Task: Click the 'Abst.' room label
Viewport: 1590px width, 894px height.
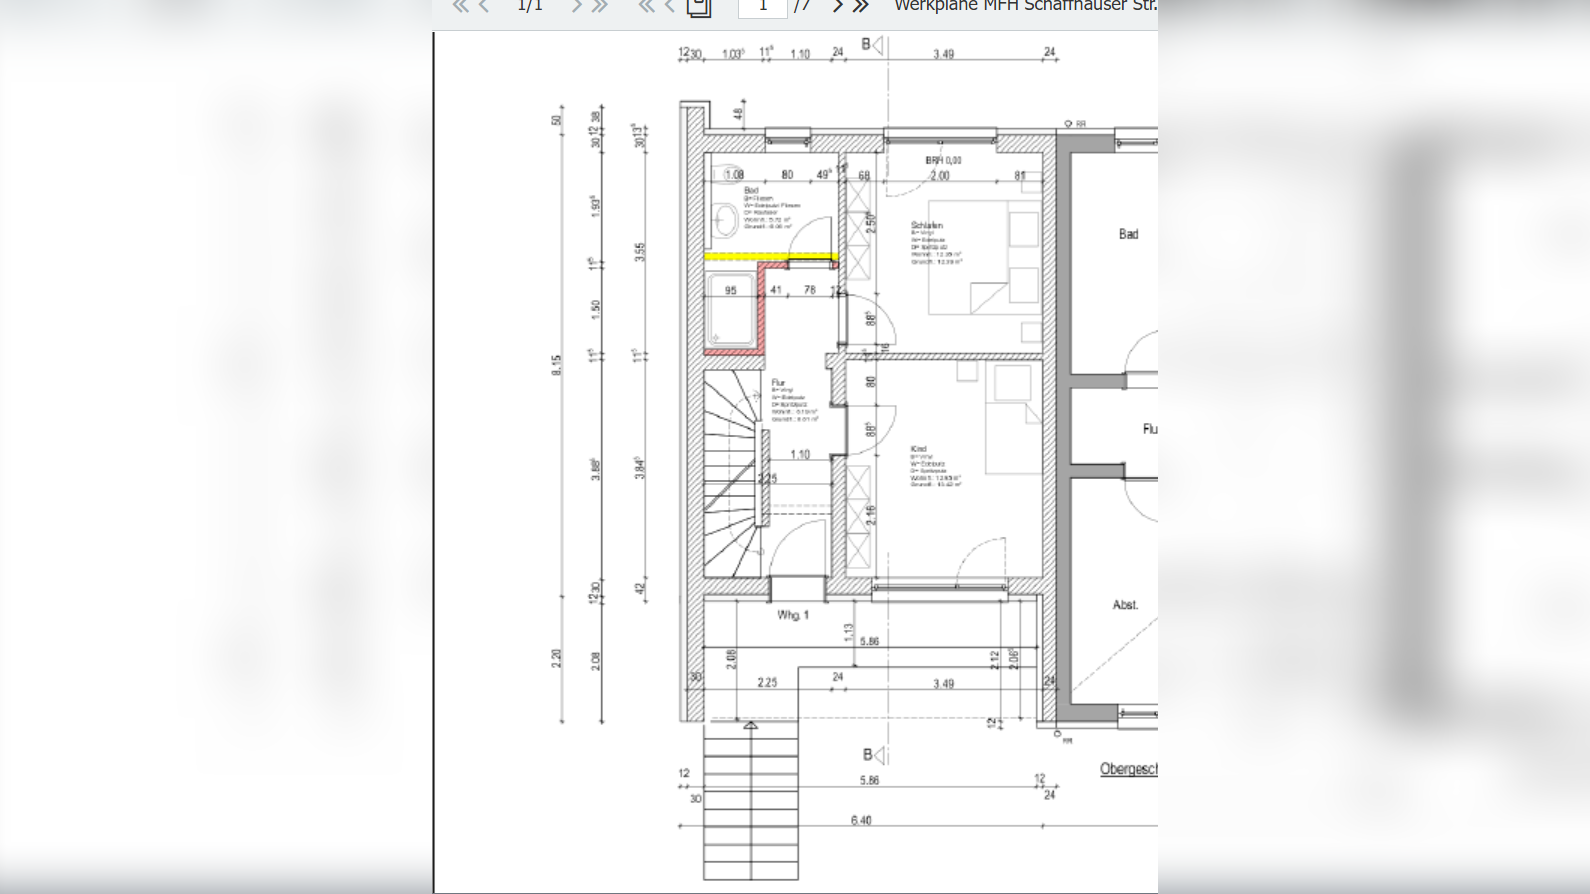Action: [x=1125, y=605]
